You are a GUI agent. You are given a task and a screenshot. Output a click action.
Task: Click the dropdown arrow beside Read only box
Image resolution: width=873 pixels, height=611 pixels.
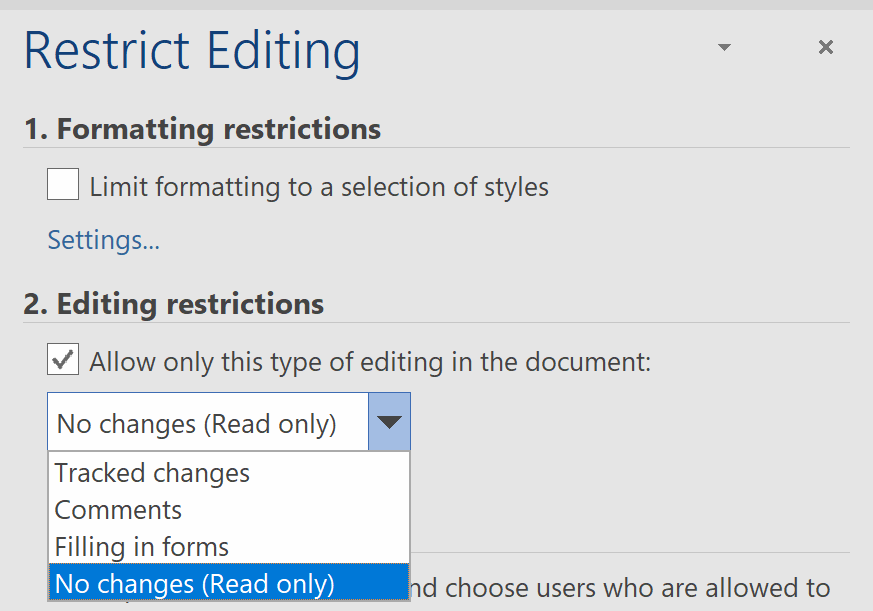pyautogui.click(x=389, y=422)
